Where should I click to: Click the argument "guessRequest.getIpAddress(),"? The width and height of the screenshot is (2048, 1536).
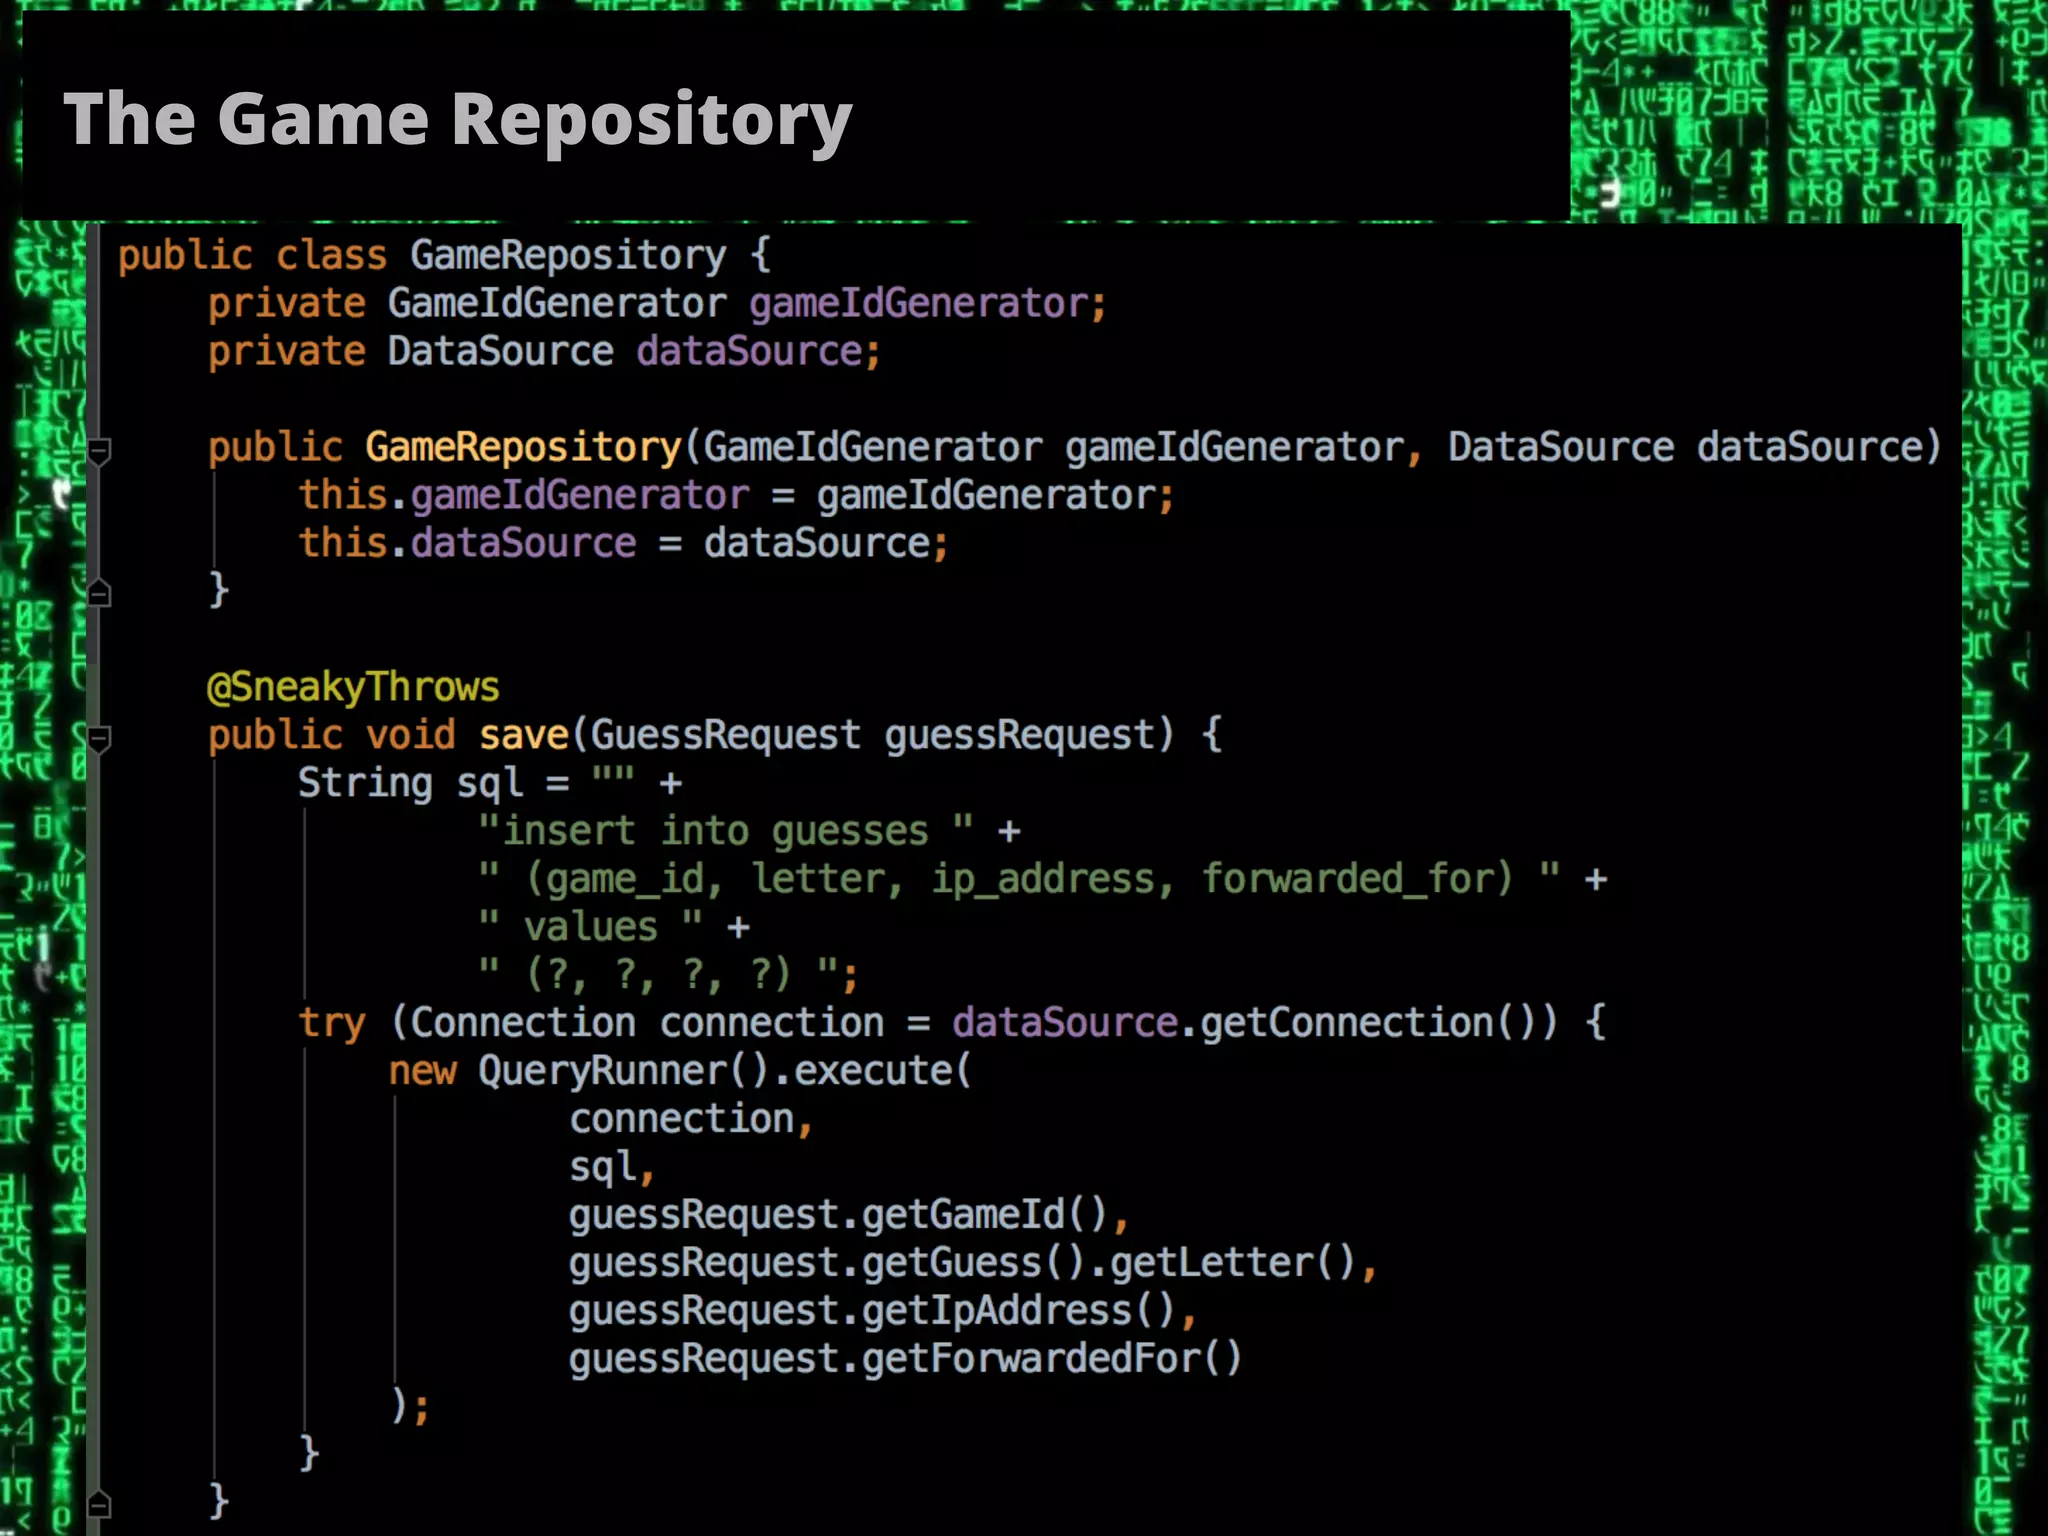[883, 1311]
